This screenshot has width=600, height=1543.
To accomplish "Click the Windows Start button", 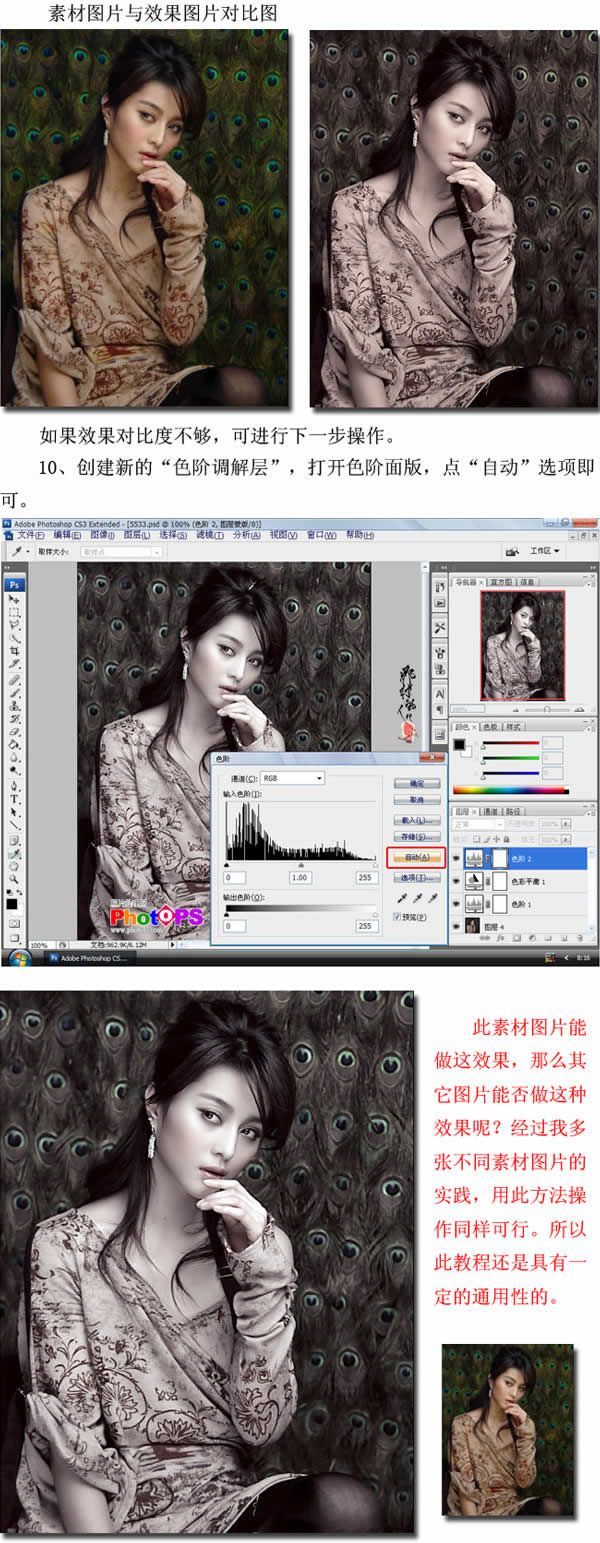I will [x=20, y=957].
